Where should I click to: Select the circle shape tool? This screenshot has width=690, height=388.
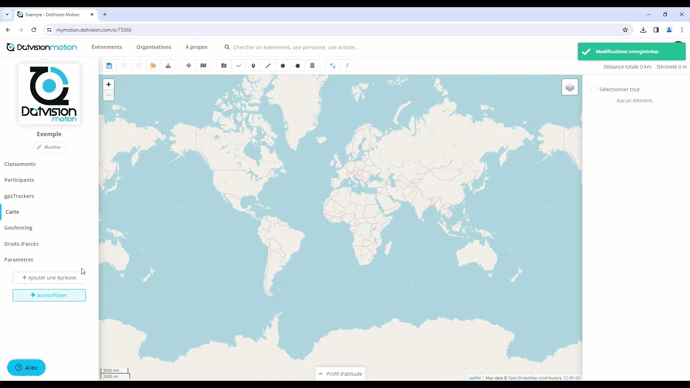pyautogui.click(x=283, y=66)
